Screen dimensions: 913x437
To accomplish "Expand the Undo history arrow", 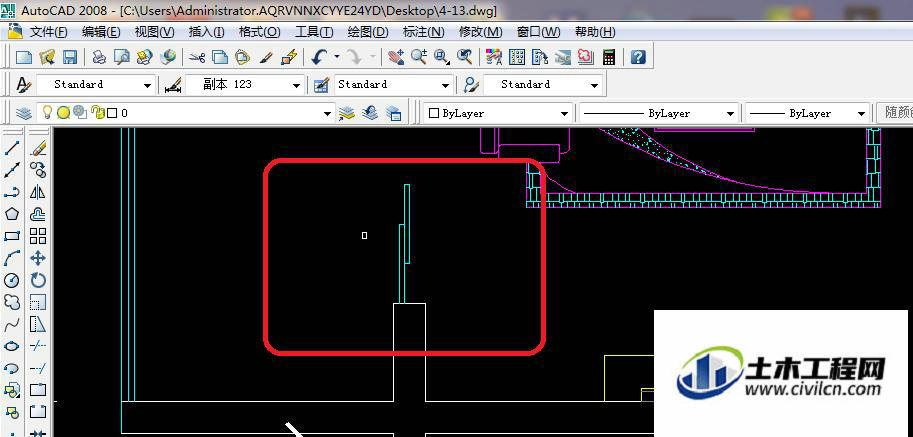I will [337, 57].
